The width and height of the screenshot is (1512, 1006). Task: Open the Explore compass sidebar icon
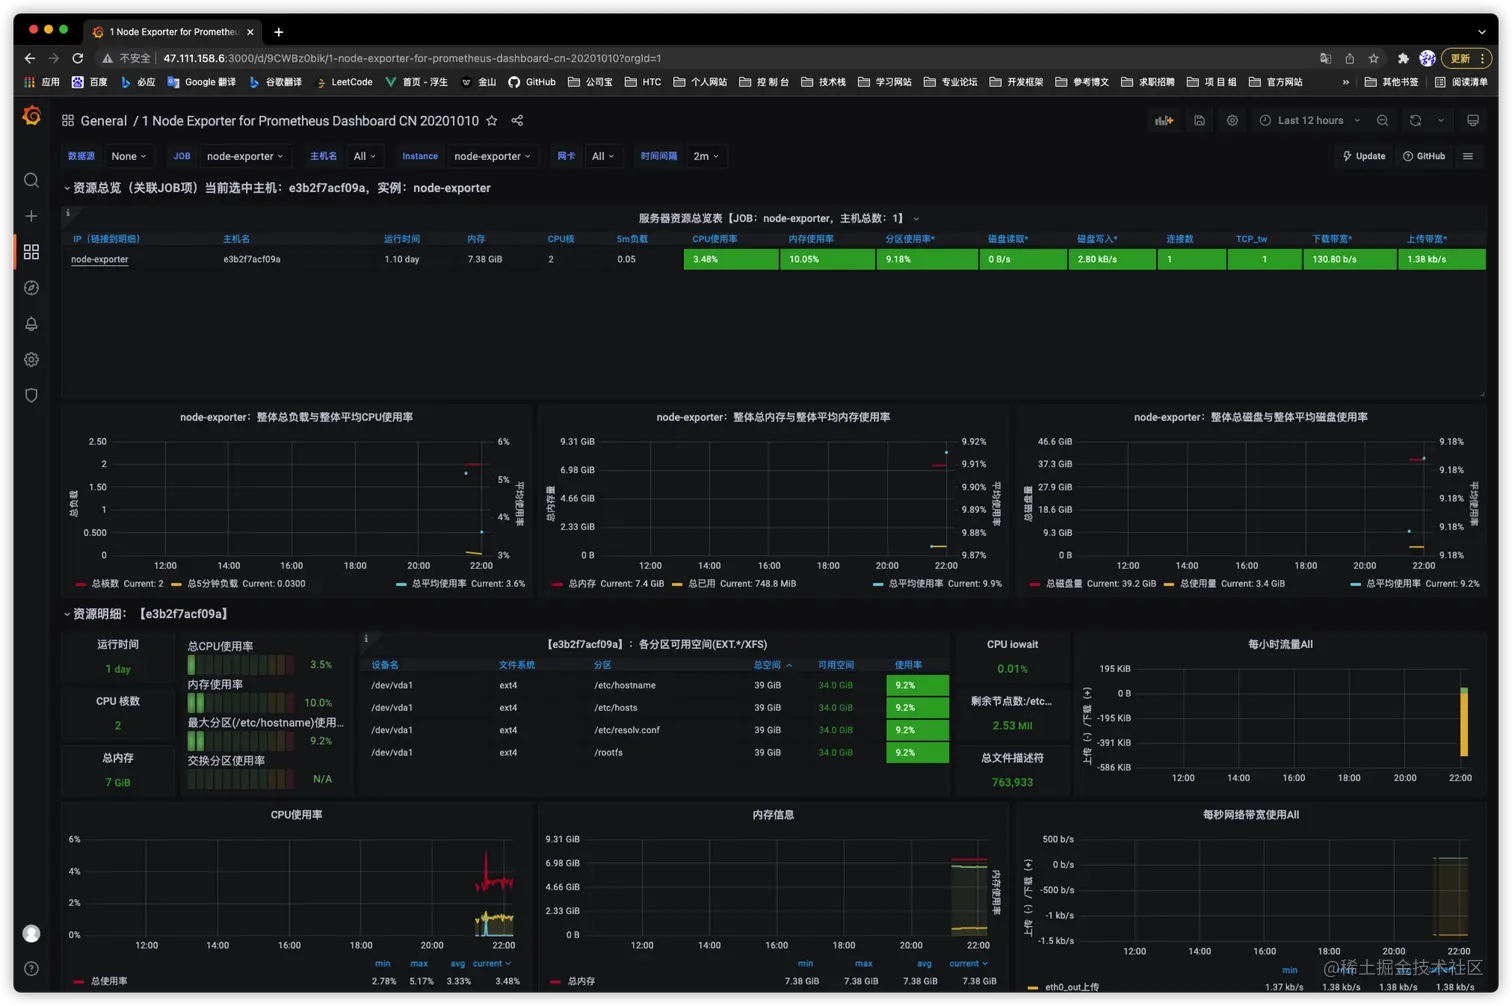(x=31, y=288)
